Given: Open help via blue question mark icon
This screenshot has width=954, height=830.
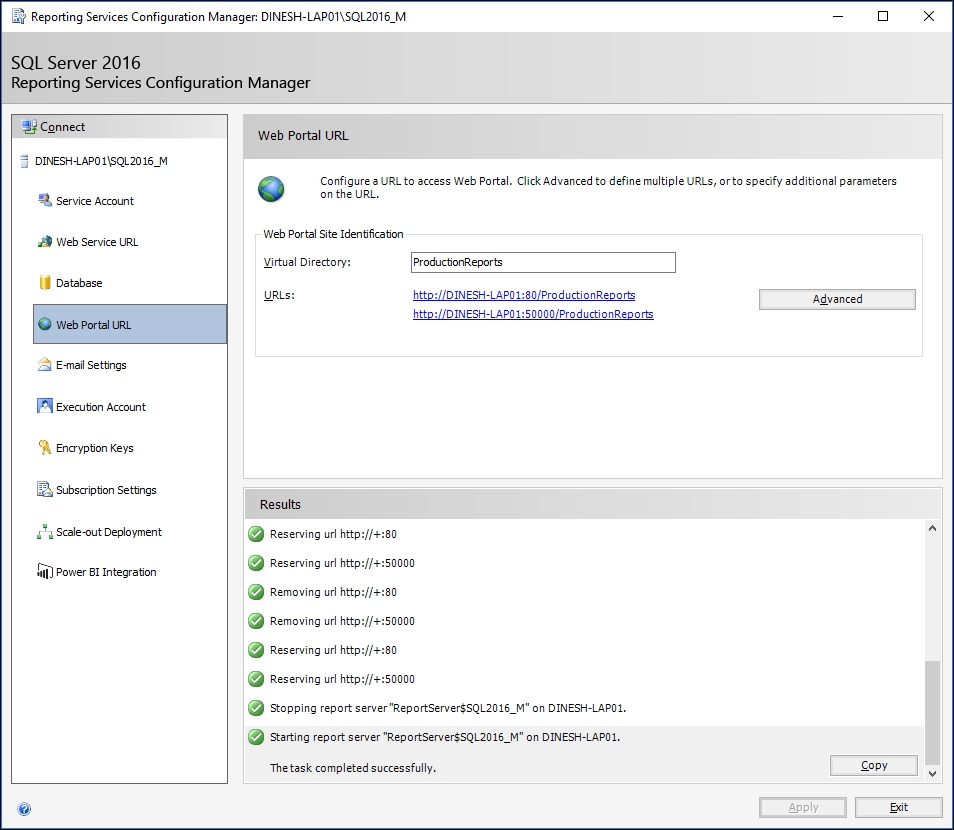Looking at the screenshot, I should pos(24,809).
